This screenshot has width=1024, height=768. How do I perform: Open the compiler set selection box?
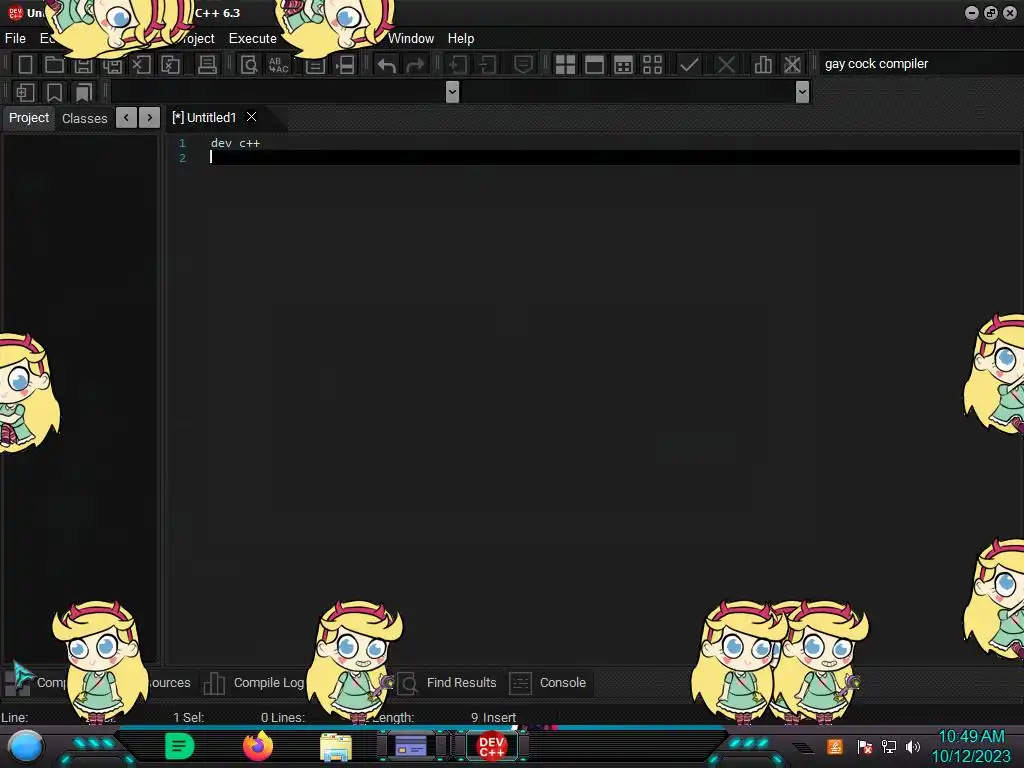tap(920, 64)
